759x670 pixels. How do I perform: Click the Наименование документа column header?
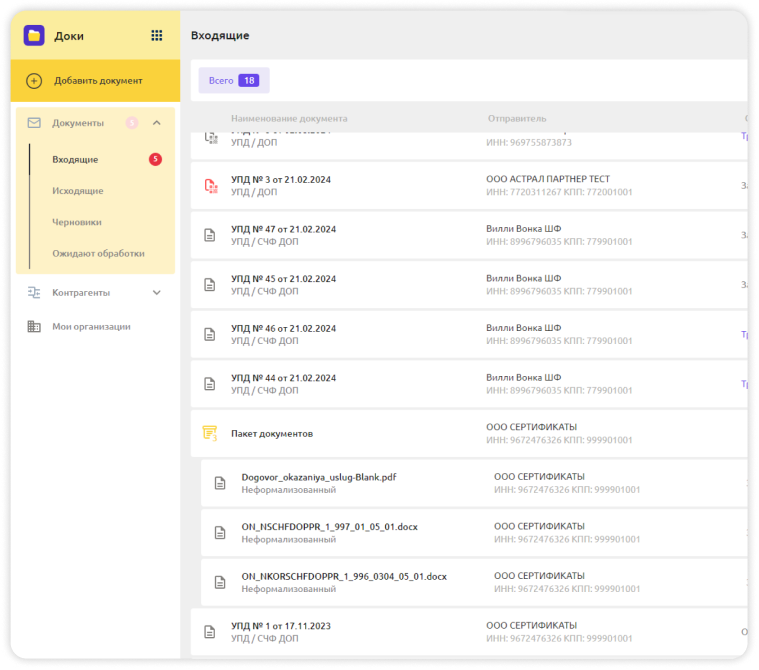289,119
